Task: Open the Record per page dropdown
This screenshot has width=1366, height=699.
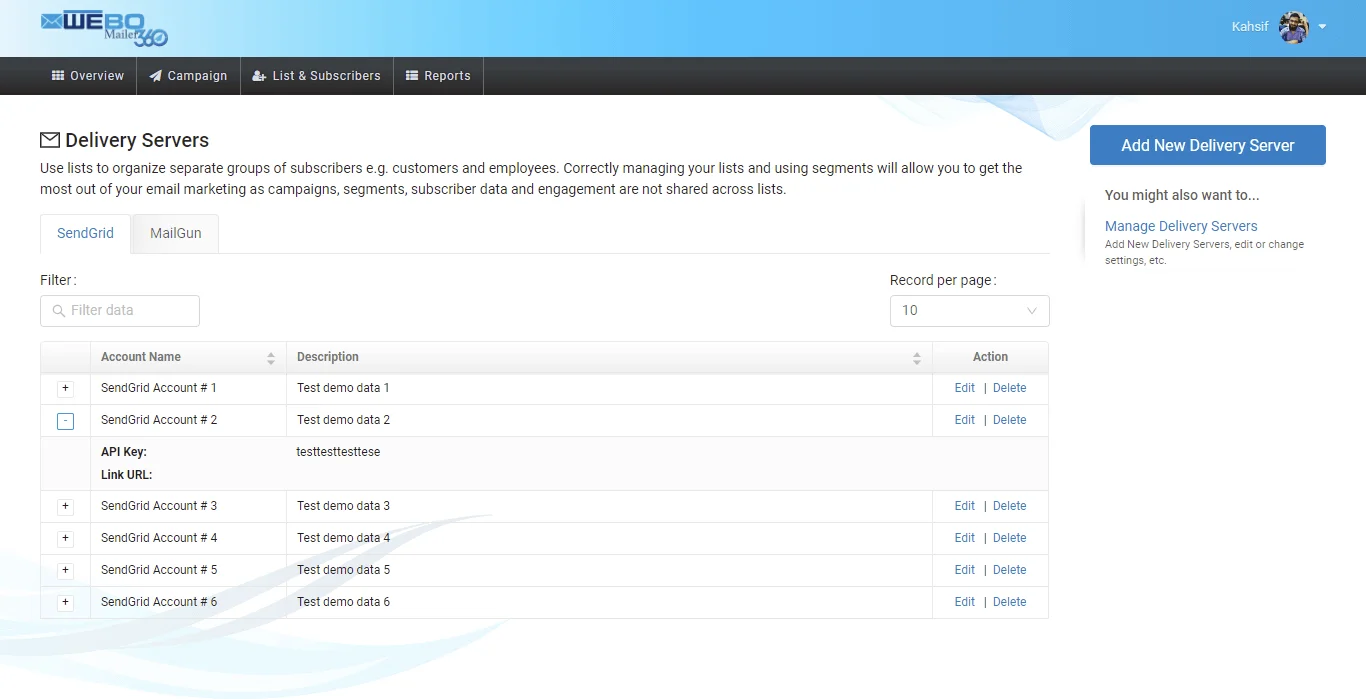Action: (x=969, y=311)
